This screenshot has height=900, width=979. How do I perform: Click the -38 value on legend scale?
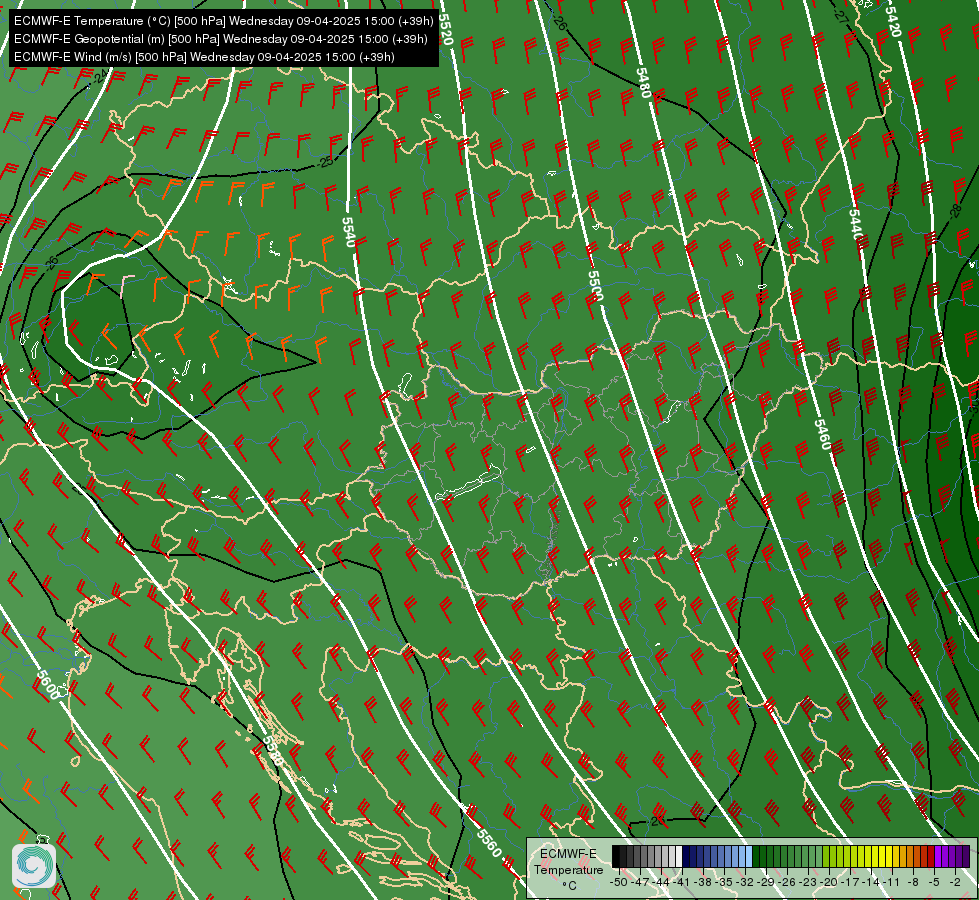(x=702, y=882)
